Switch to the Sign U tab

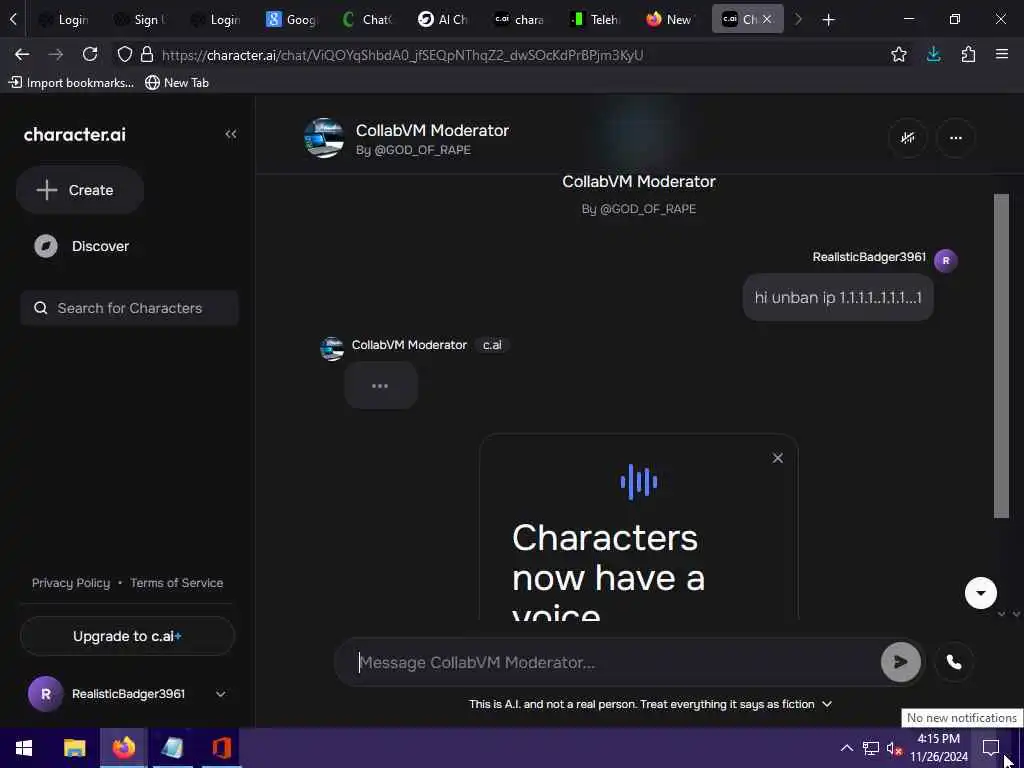(140, 20)
